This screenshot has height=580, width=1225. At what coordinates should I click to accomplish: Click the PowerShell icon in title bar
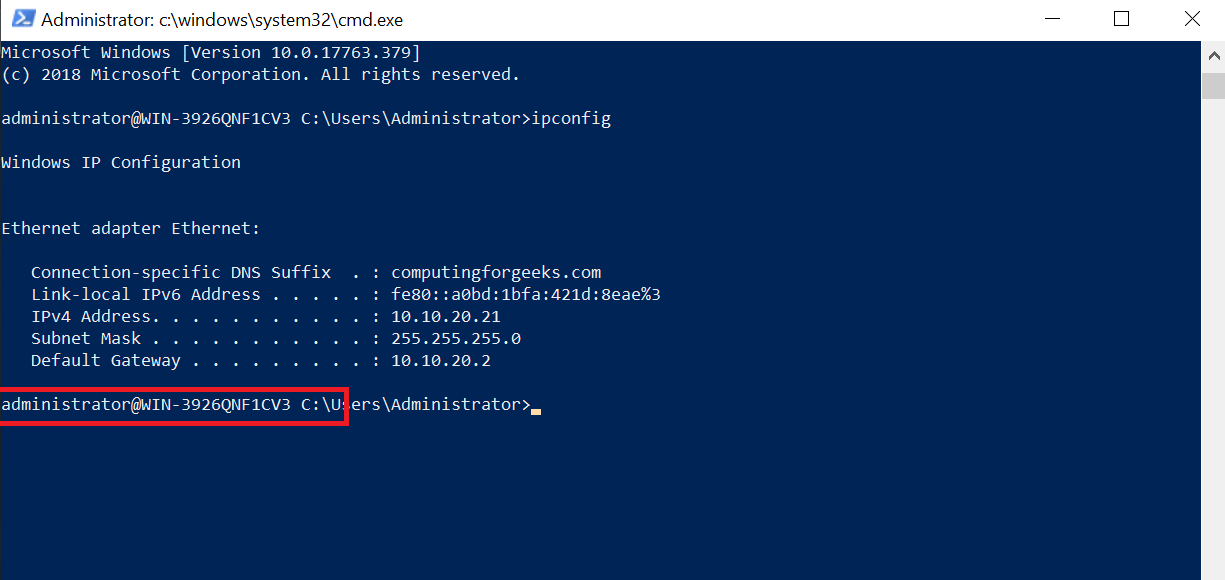(20, 20)
